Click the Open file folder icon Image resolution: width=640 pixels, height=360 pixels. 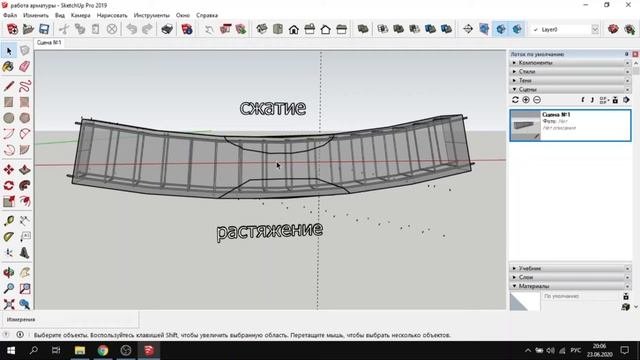[28, 29]
